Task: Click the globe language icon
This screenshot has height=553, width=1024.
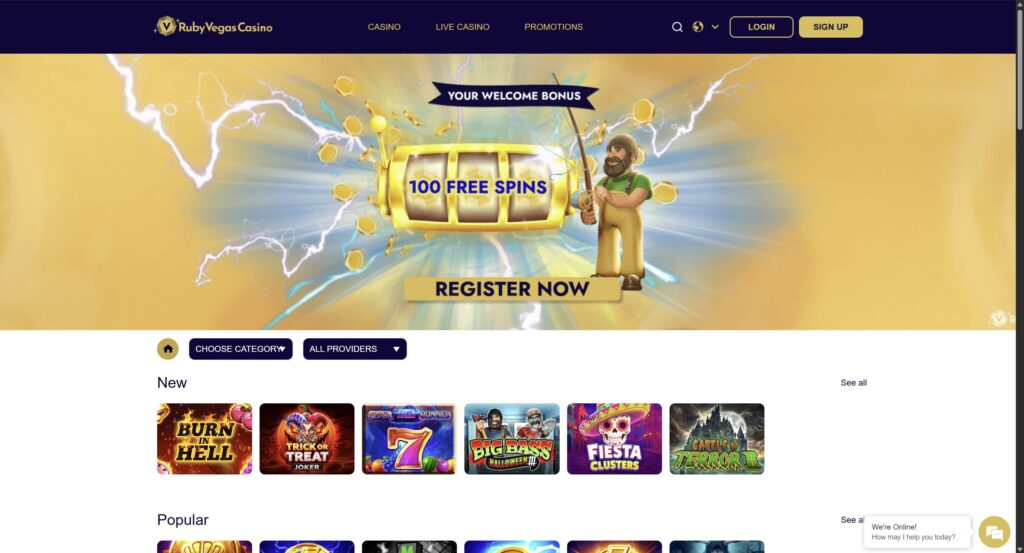Action: (x=698, y=27)
